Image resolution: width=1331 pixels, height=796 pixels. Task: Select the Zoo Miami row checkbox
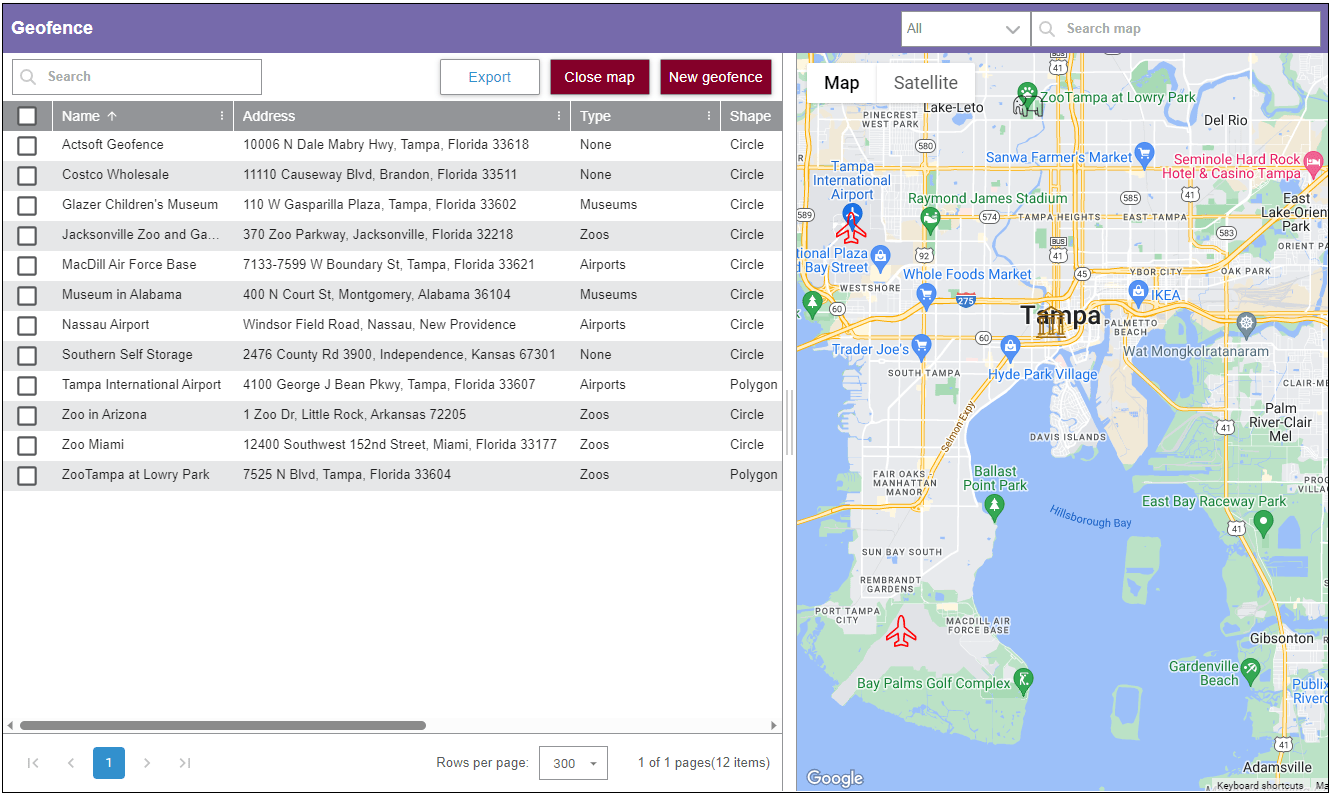(x=27, y=445)
